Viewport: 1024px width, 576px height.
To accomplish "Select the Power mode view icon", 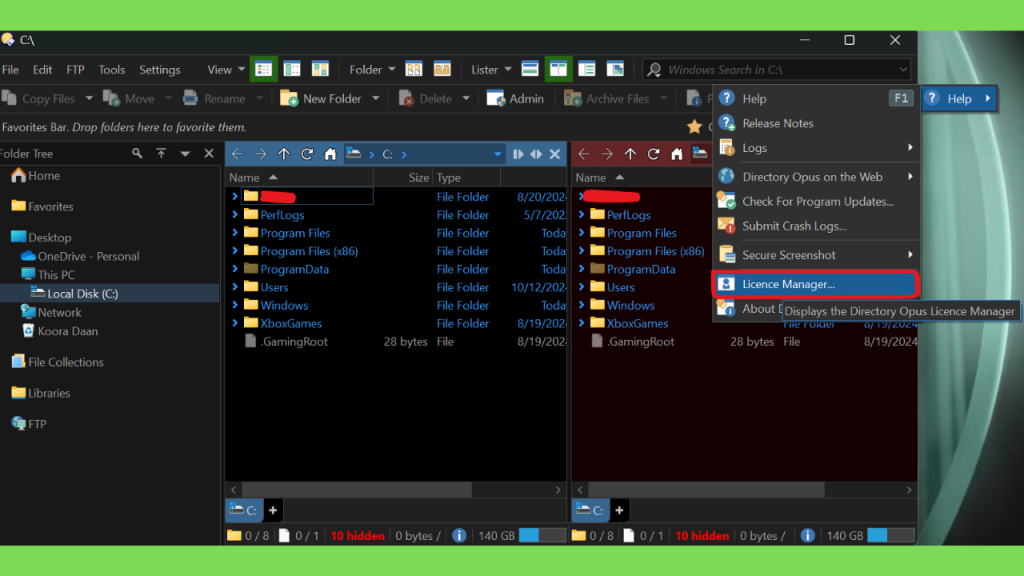I will (292, 69).
